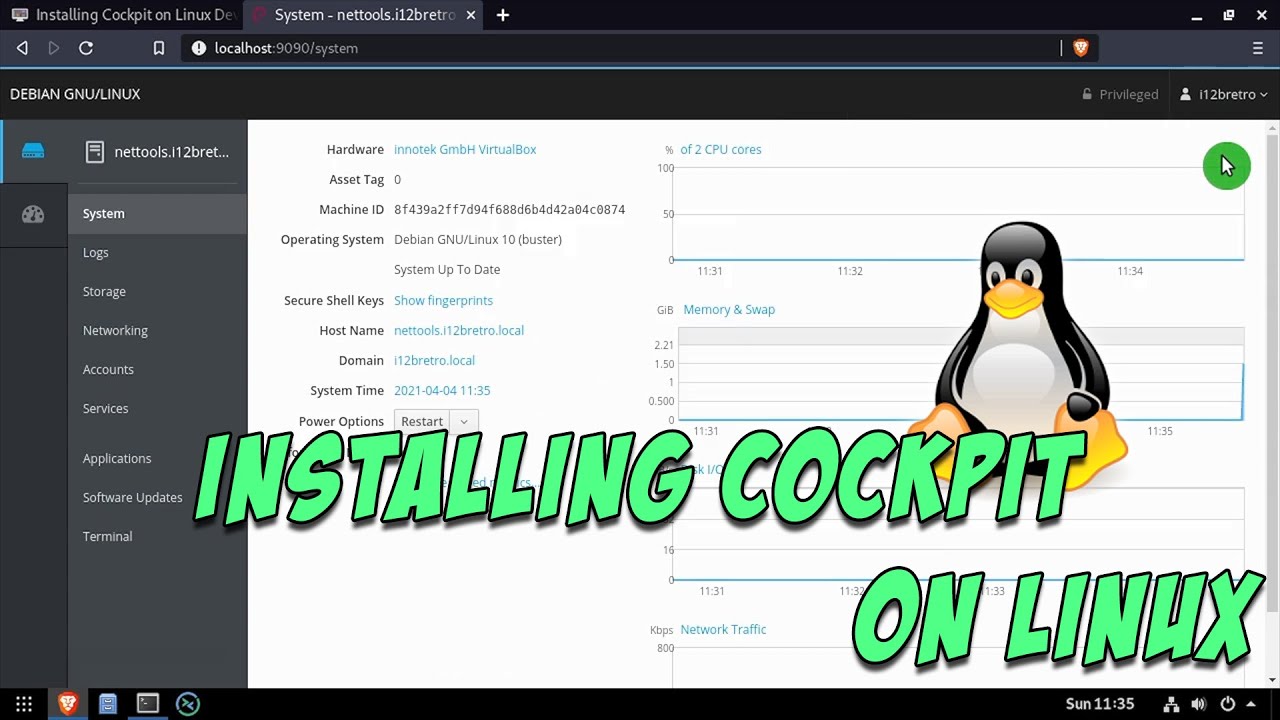
Task: Click the Machine ID value 8f439a2ff7d94f688d6b4d42a04c0874
Action: coord(509,209)
